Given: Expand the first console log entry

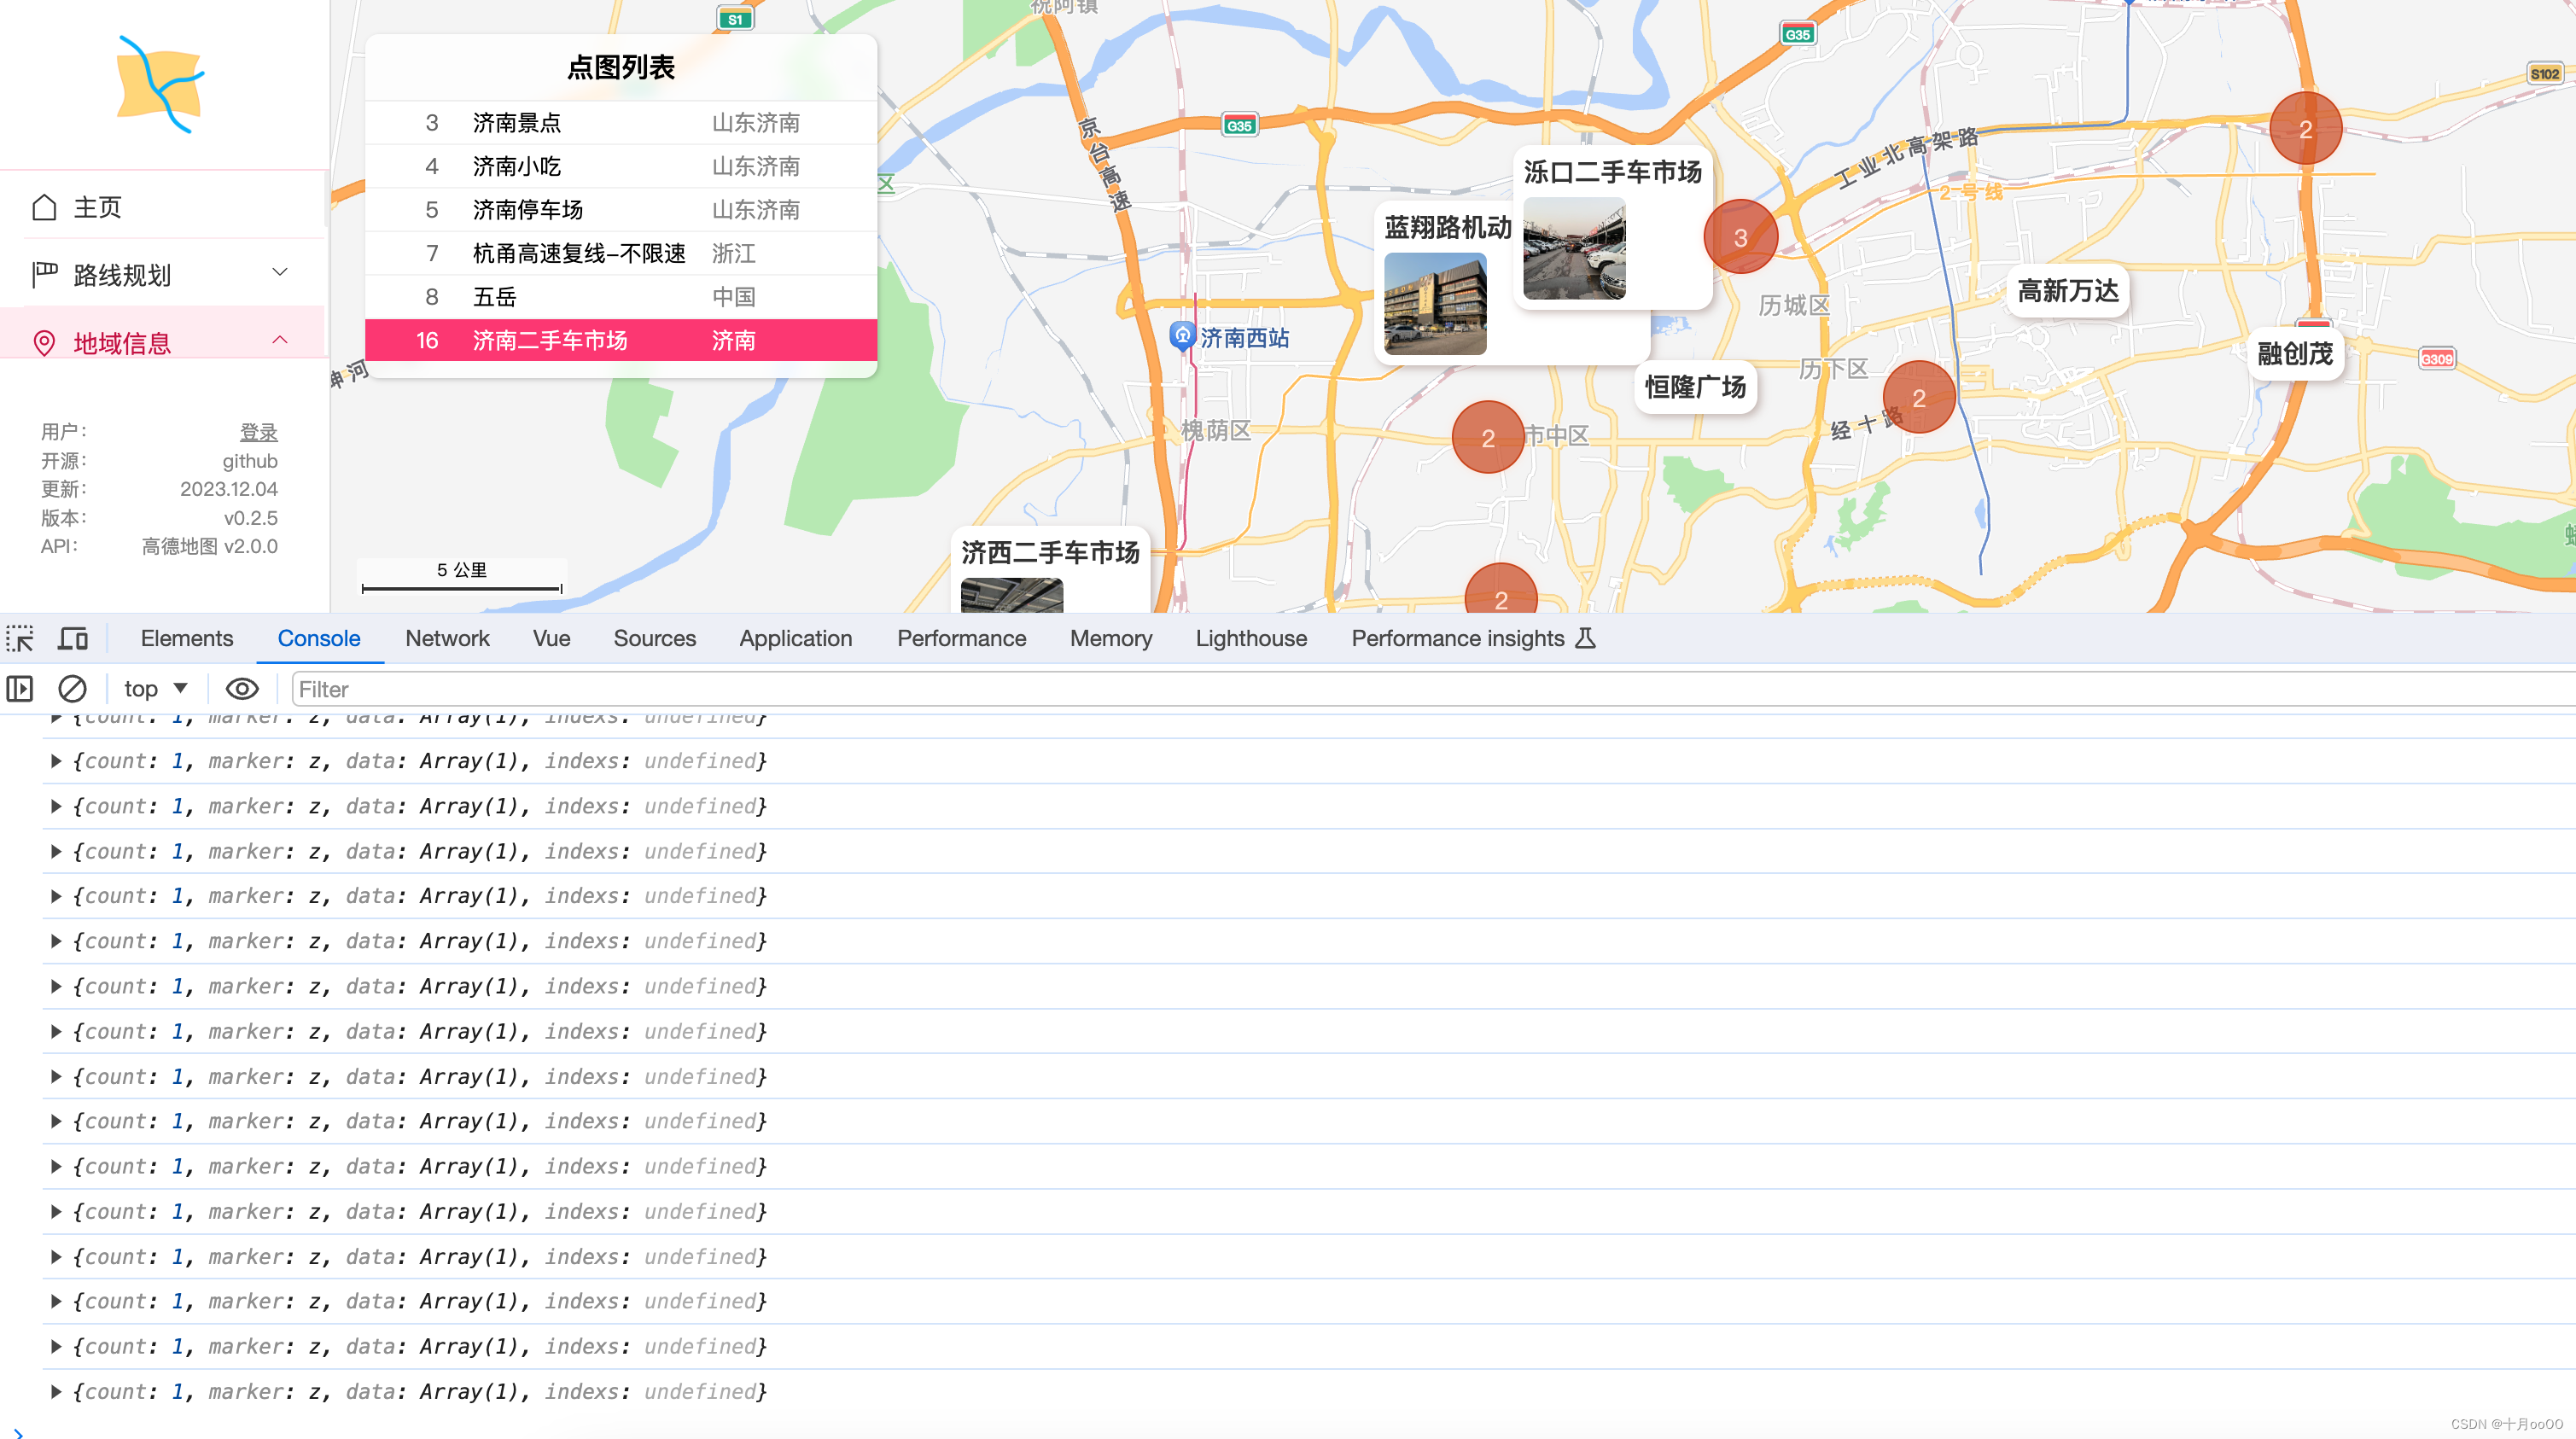Looking at the screenshot, I should click(x=56, y=760).
